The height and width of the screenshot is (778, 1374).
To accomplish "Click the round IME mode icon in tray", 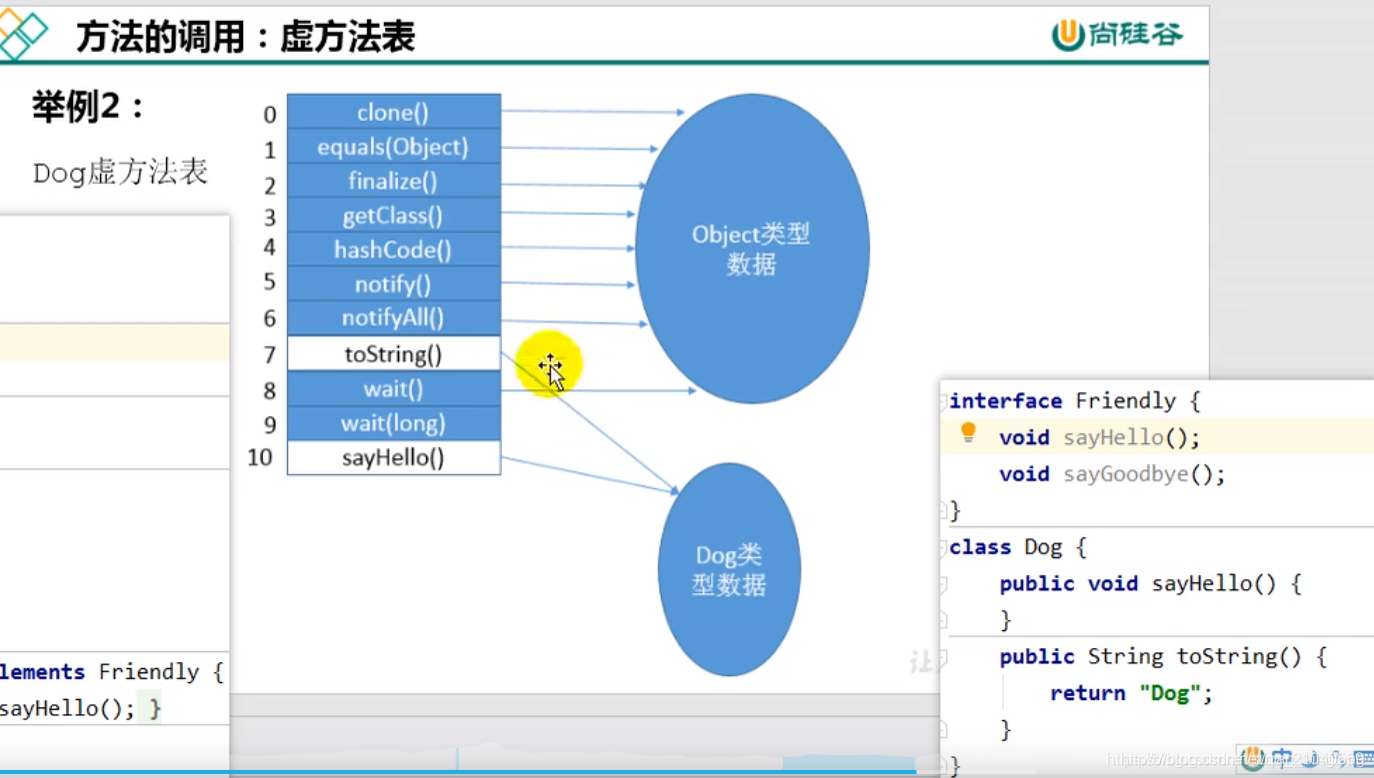I will (x=1253, y=758).
